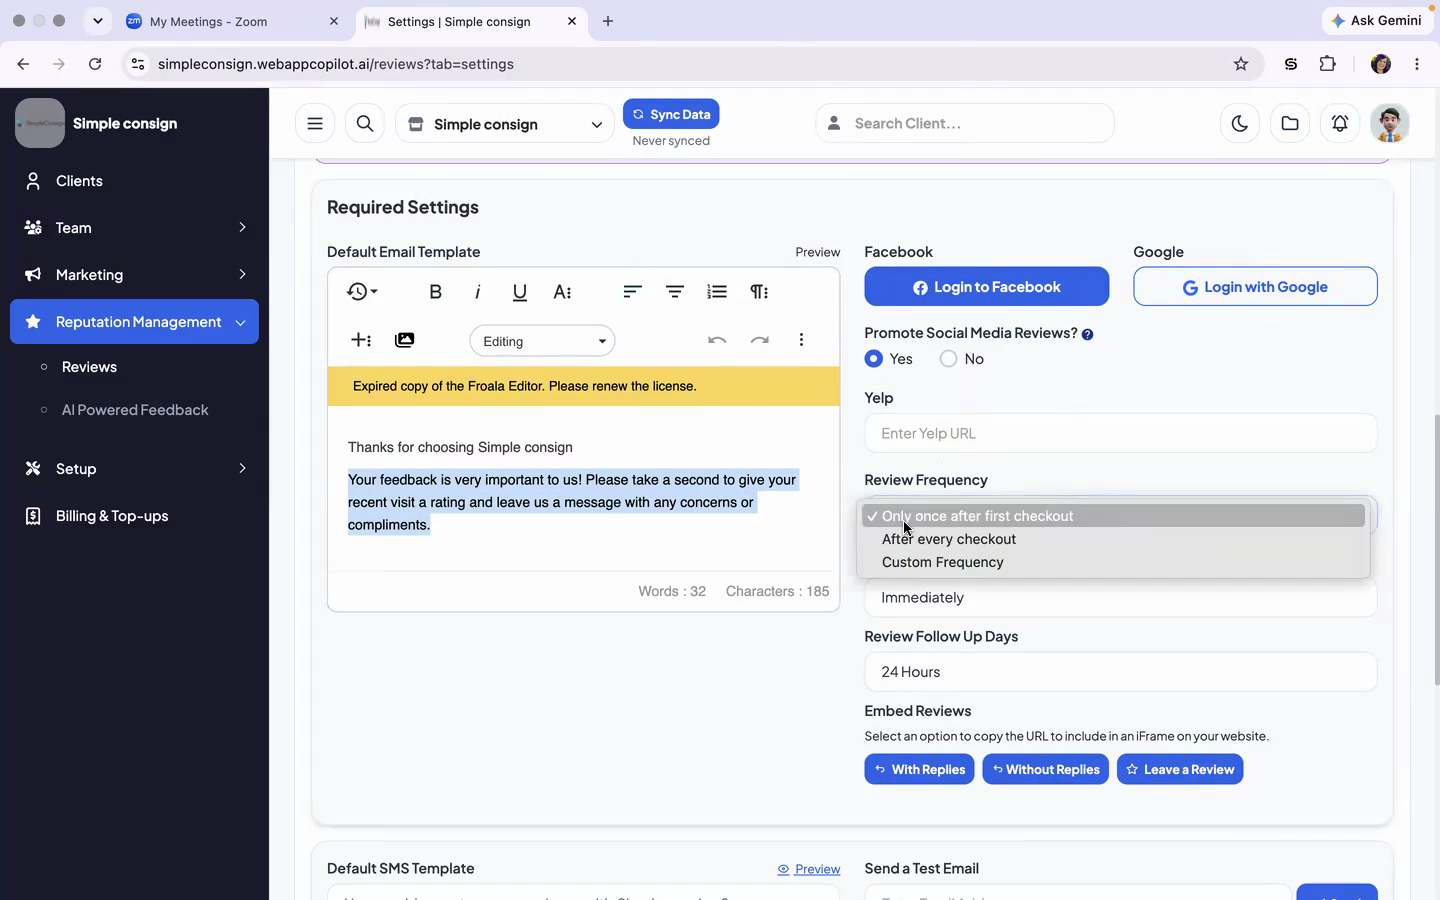Viewport: 1440px width, 900px height.
Task: Click the Sync Data button
Action: tap(671, 114)
